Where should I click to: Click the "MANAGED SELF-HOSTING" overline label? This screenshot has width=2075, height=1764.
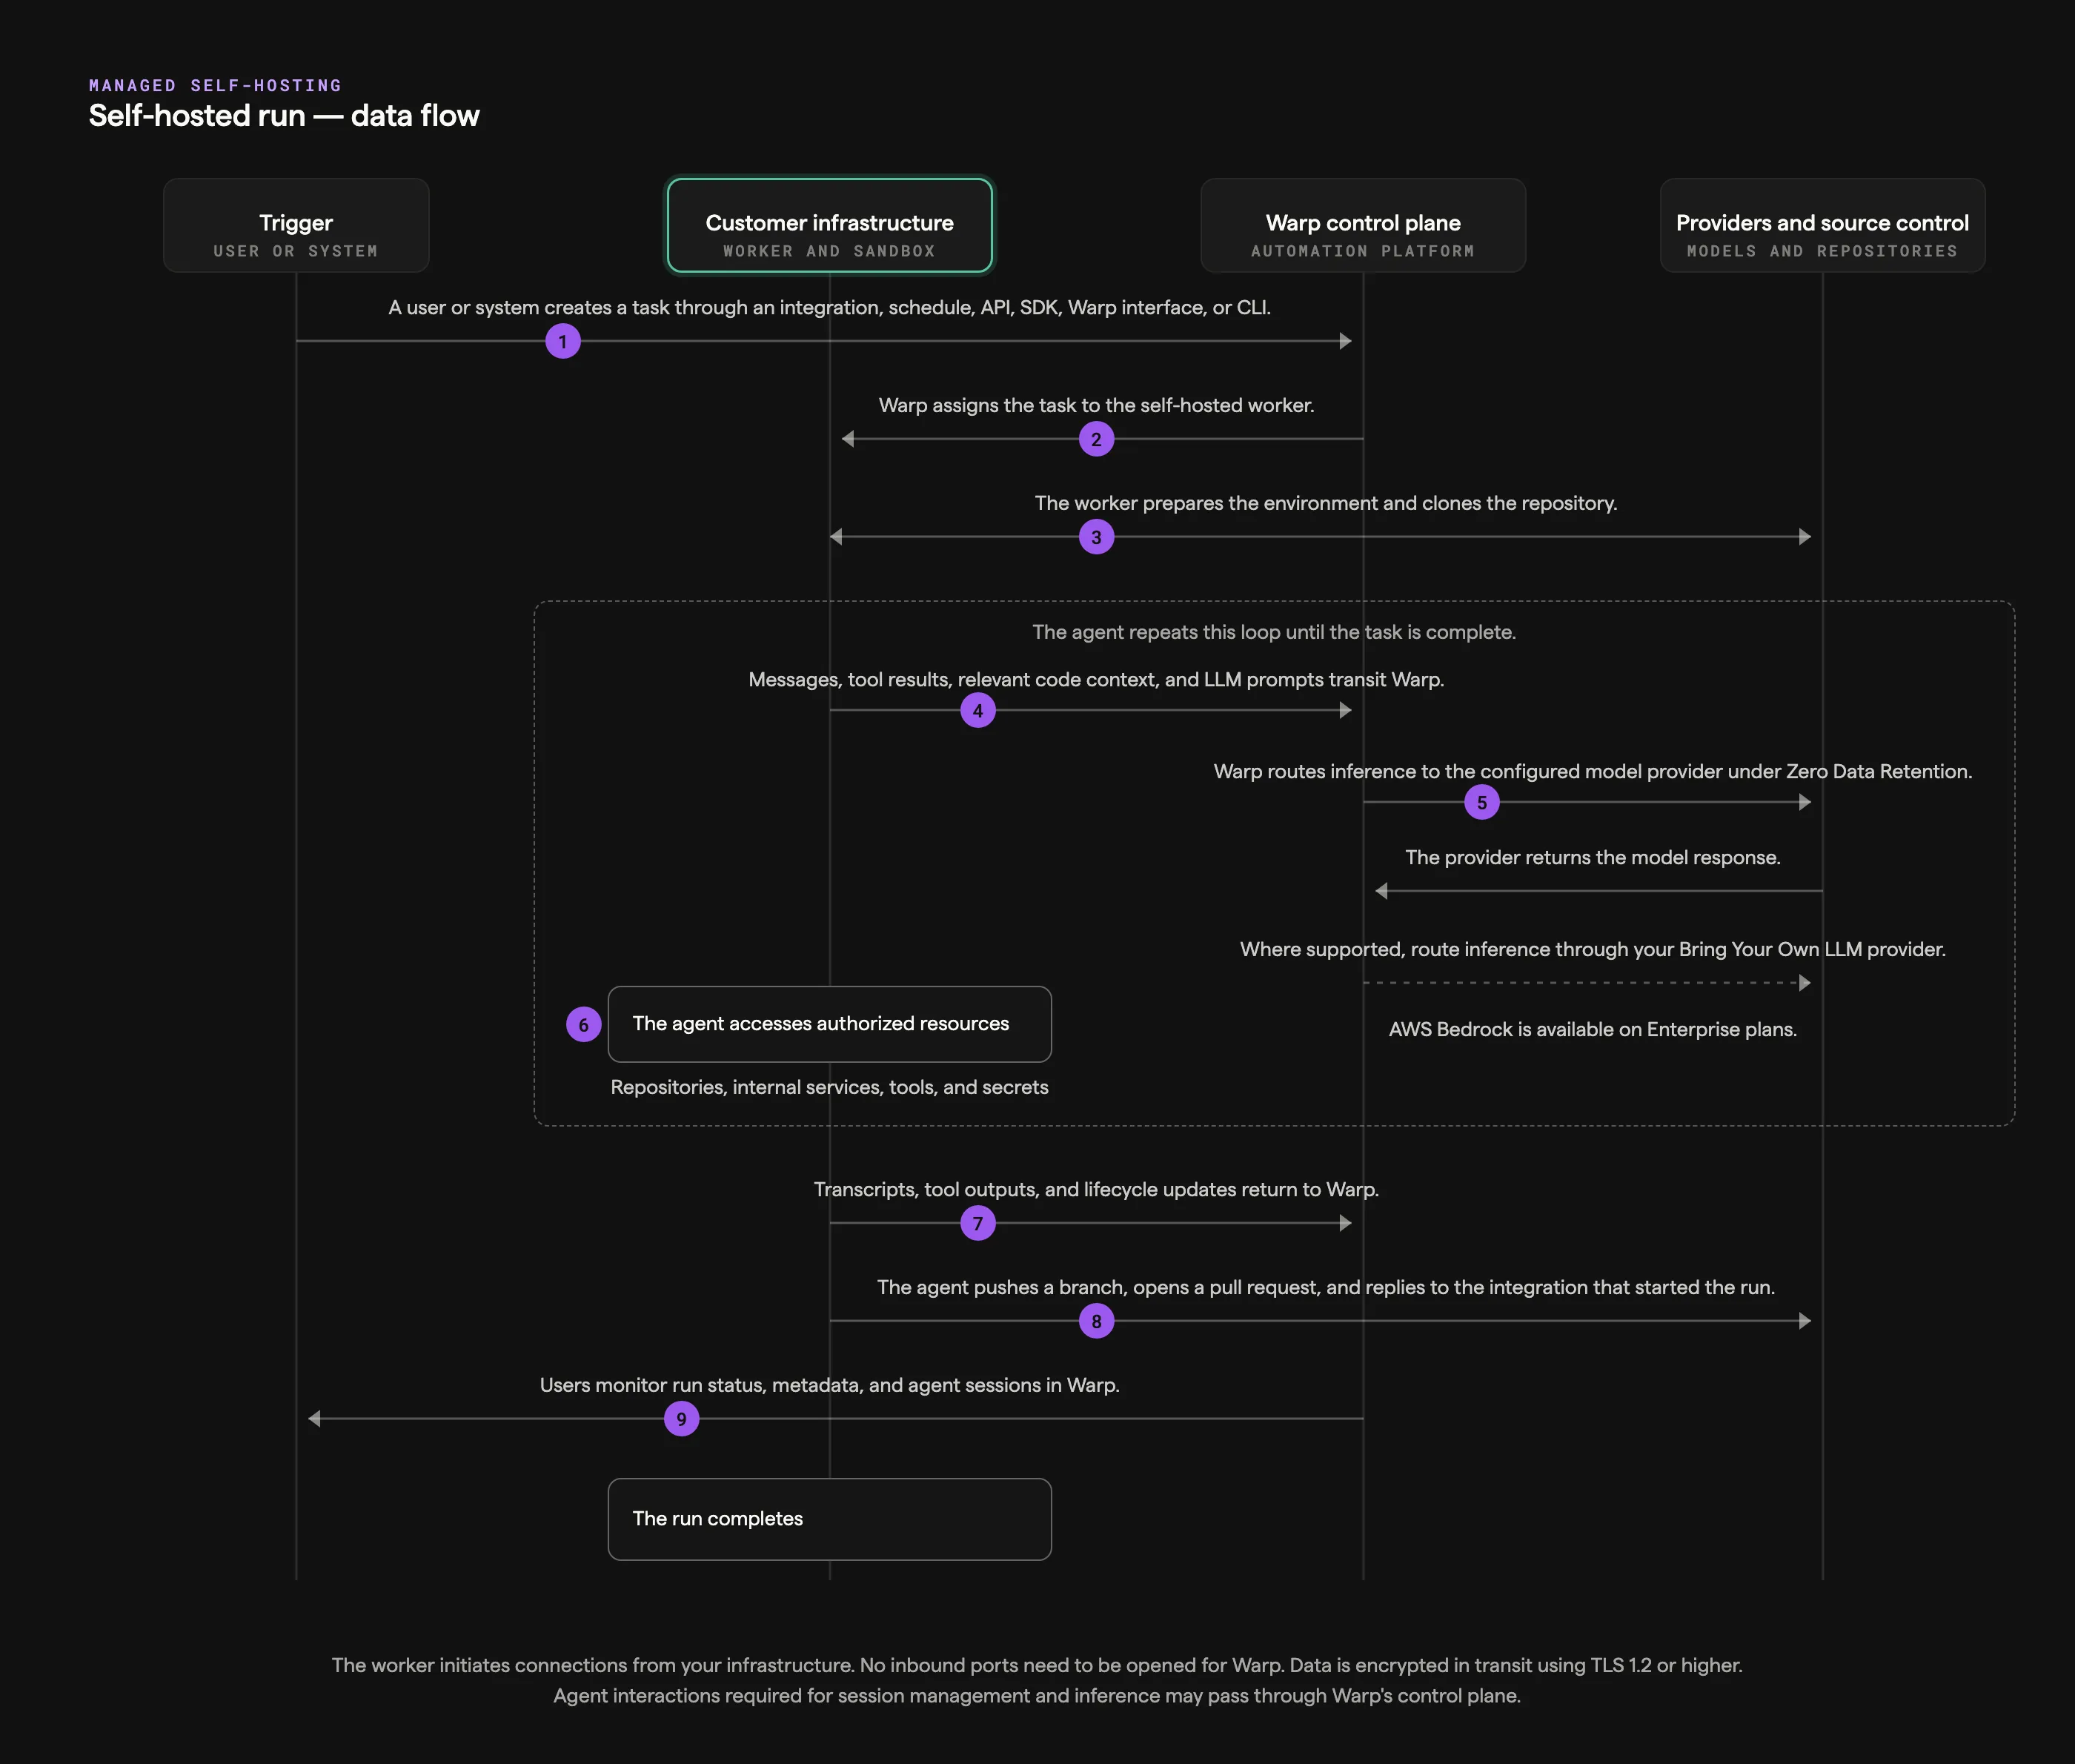215,86
